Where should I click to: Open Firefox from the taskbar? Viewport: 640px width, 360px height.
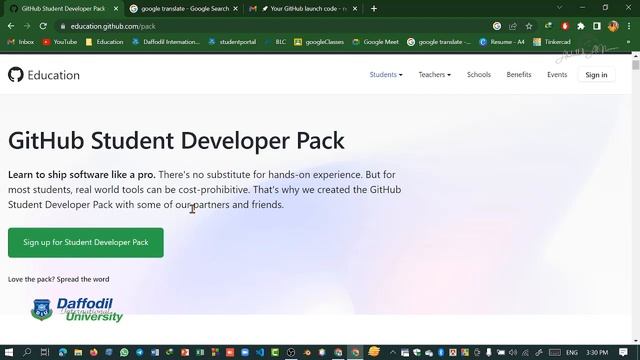click(x=93, y=352)
